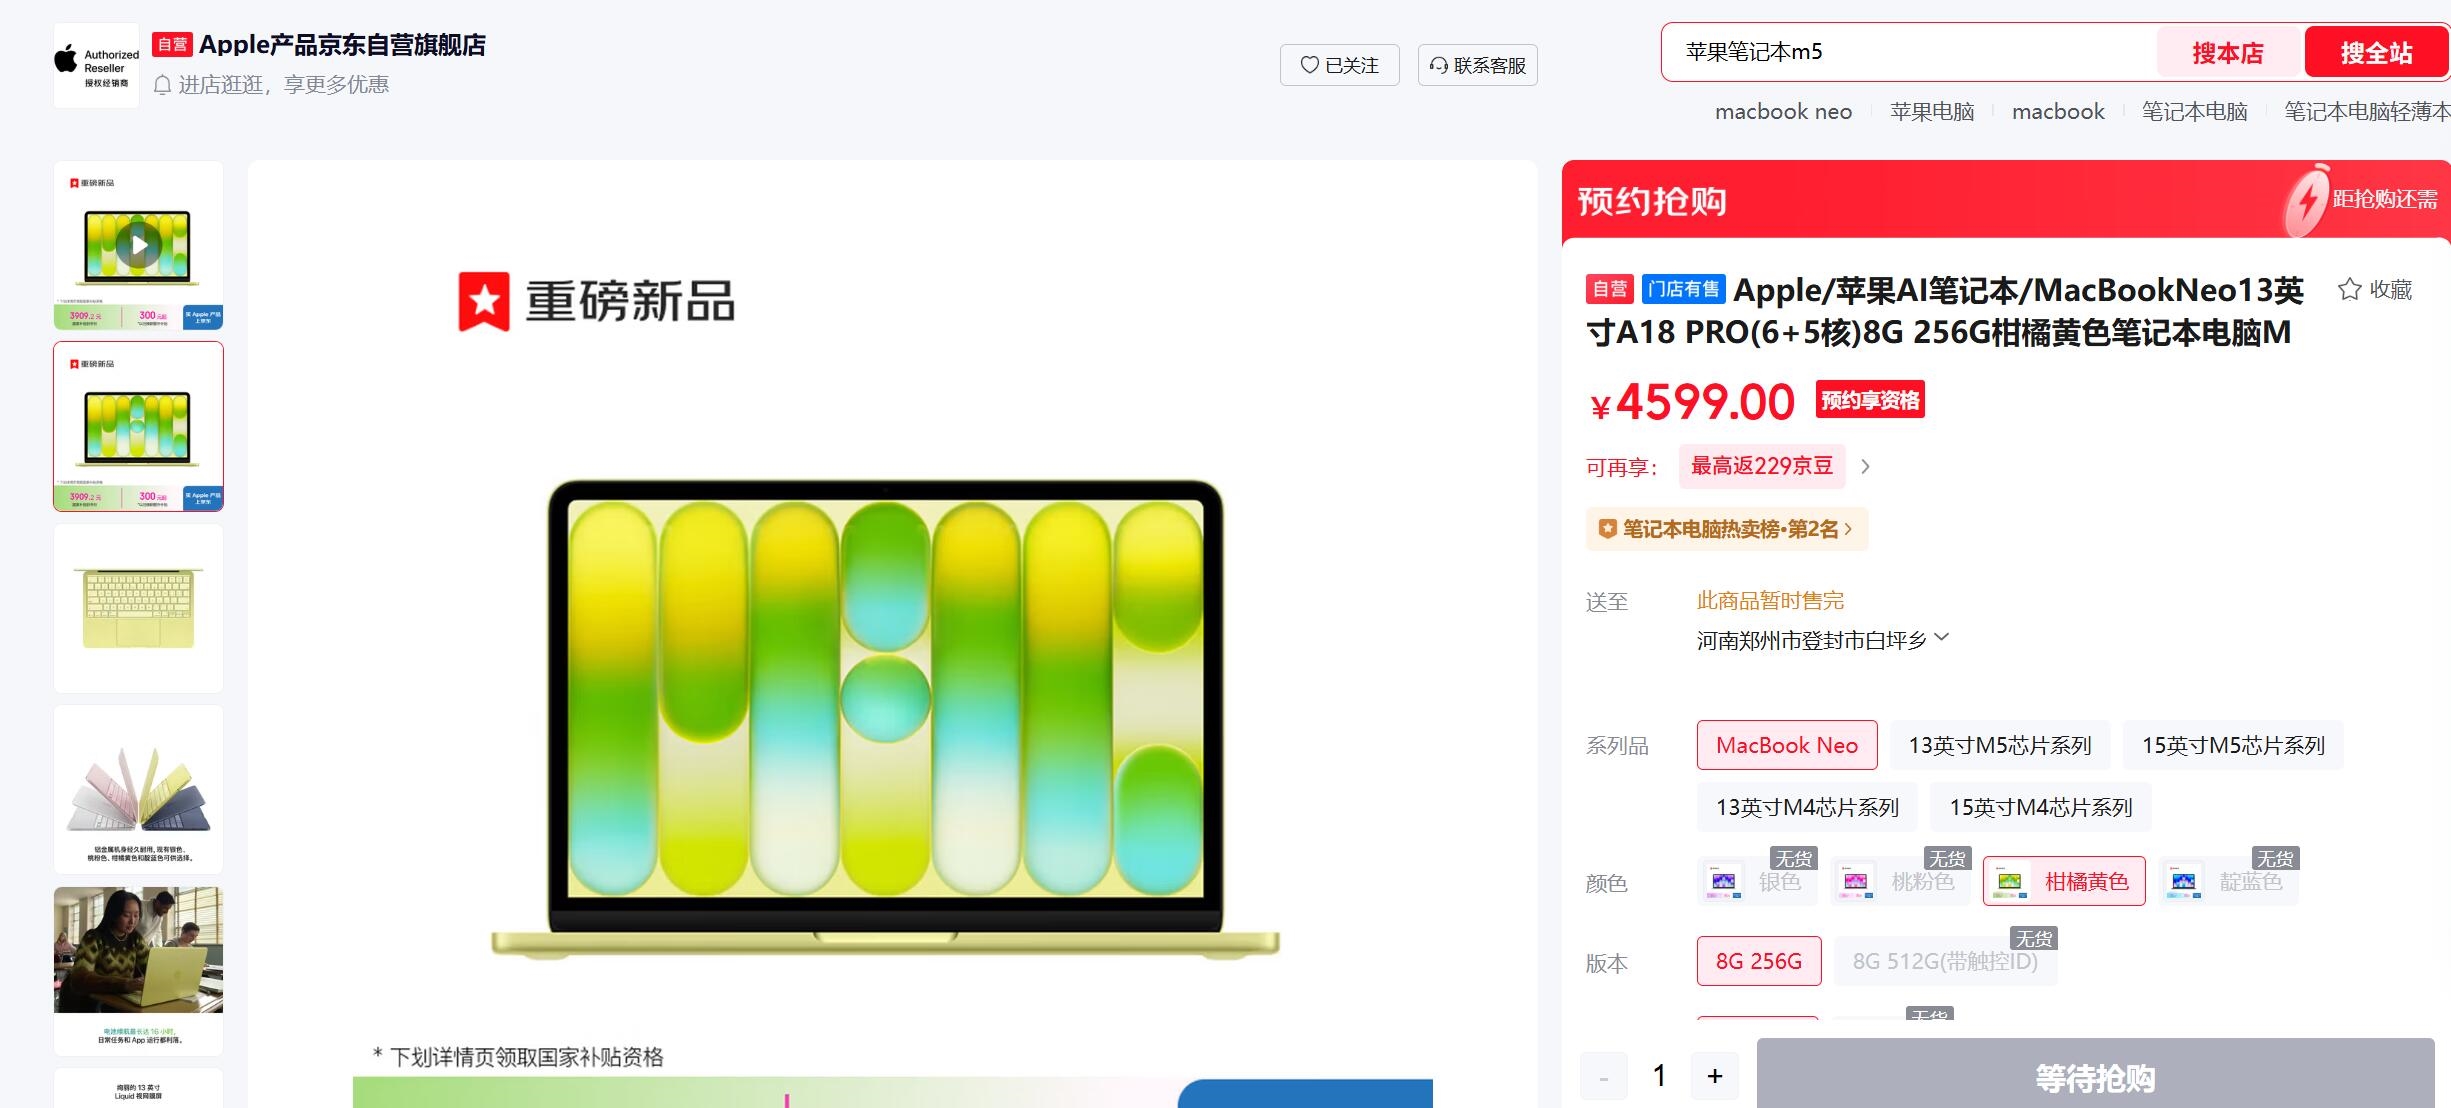
Task: Click the bell icon beside 进店逛逛
Action: [163, 86]
